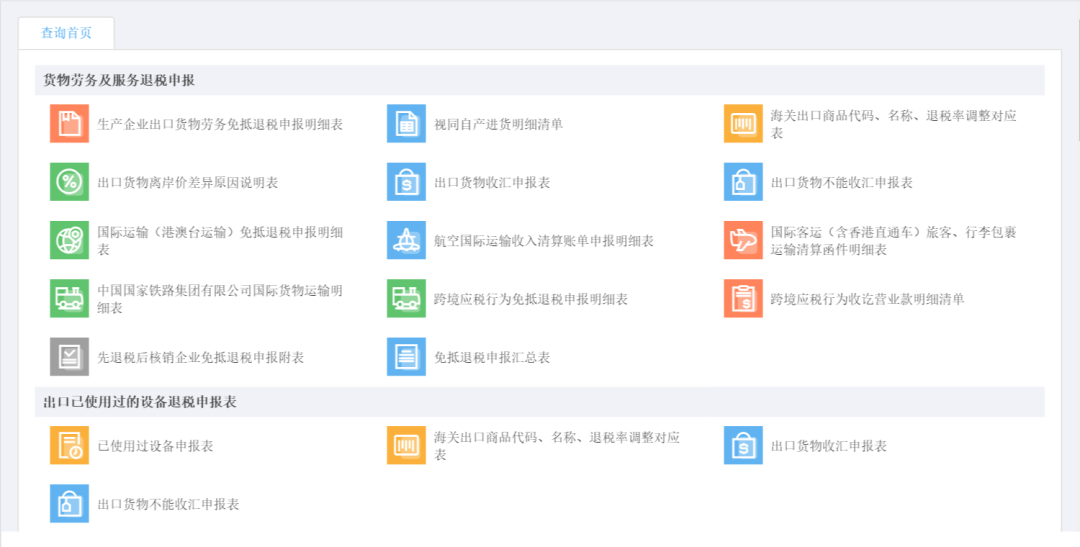
Task: Click the orange 已使用过设备申报表 icon
Action: [69, 445]
